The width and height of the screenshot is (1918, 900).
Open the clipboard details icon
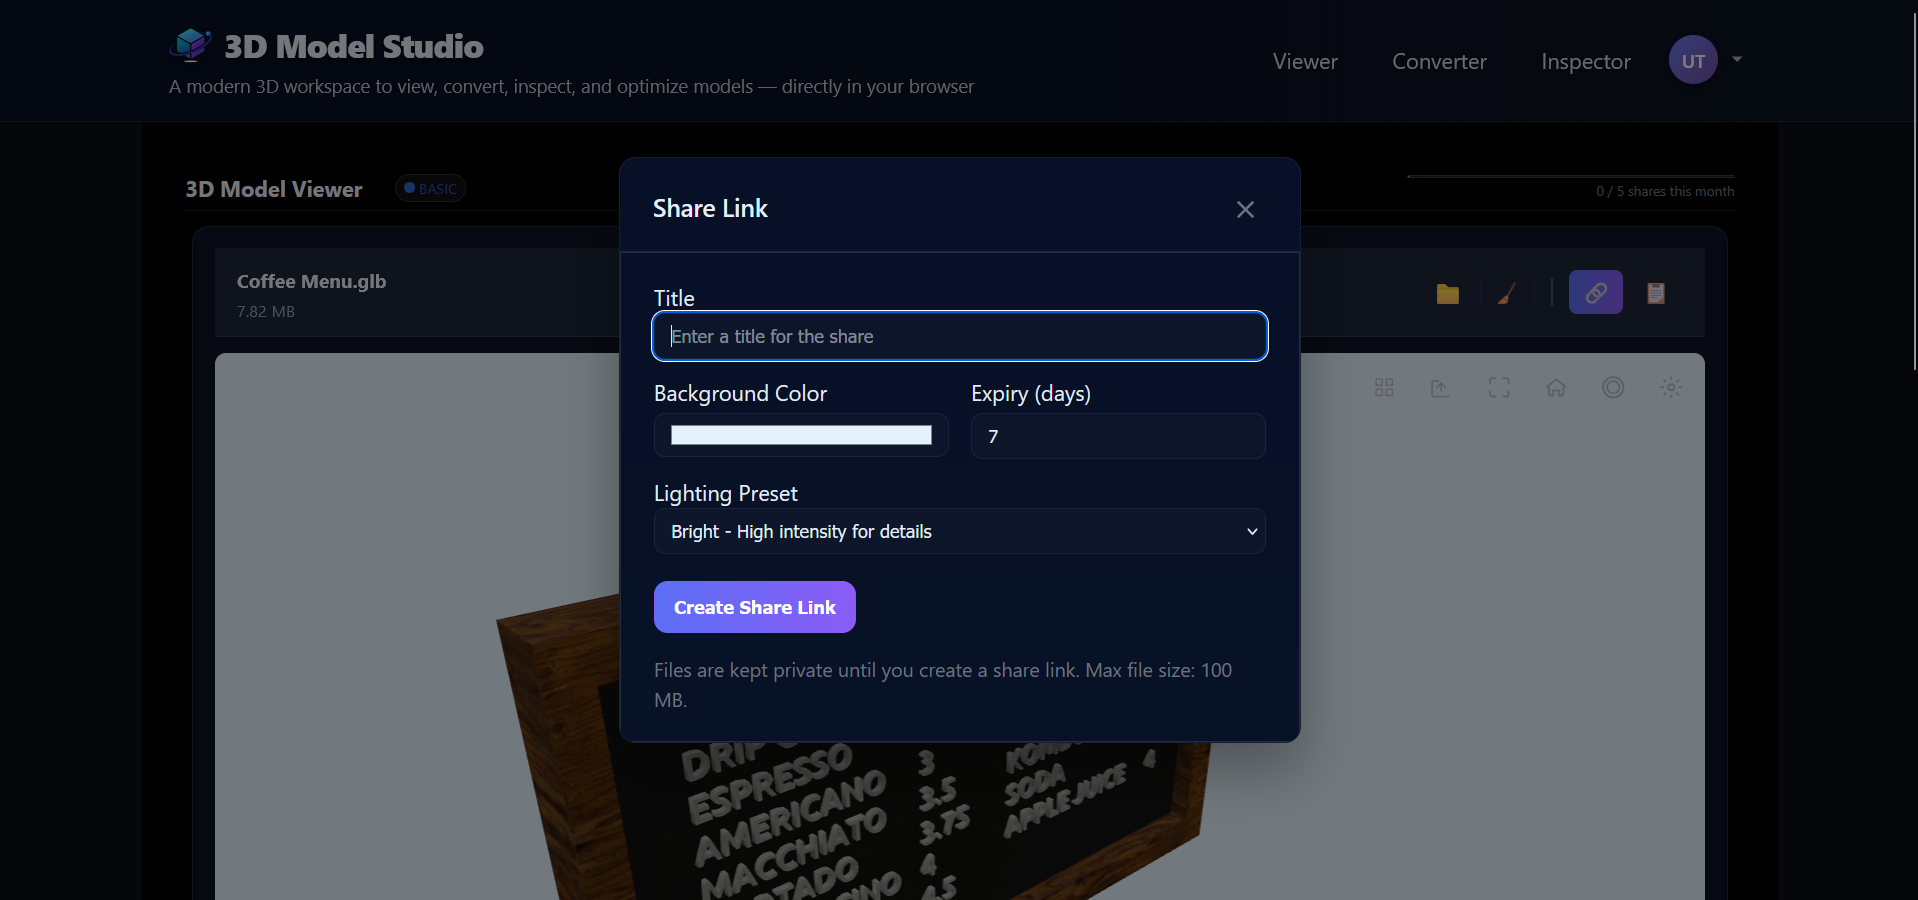pos(1656,292)
